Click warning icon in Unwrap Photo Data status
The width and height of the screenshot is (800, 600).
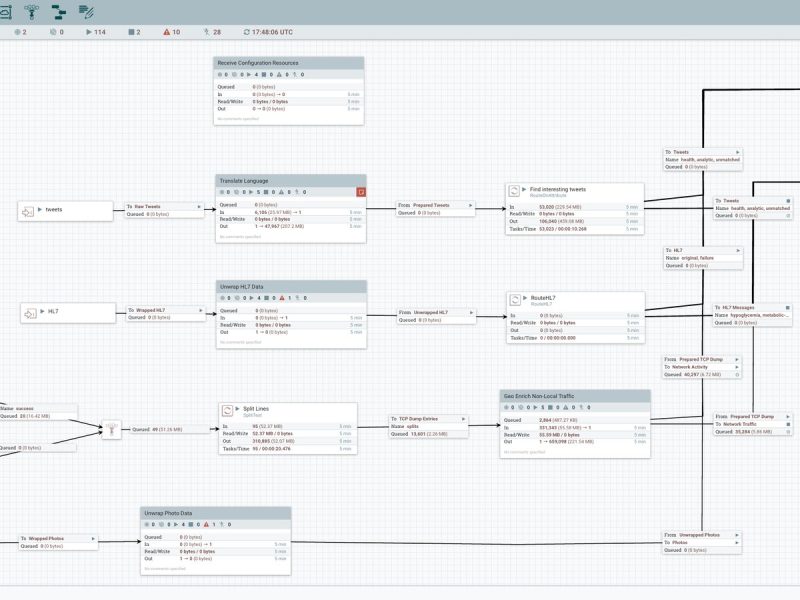click(x=206, y=524)
